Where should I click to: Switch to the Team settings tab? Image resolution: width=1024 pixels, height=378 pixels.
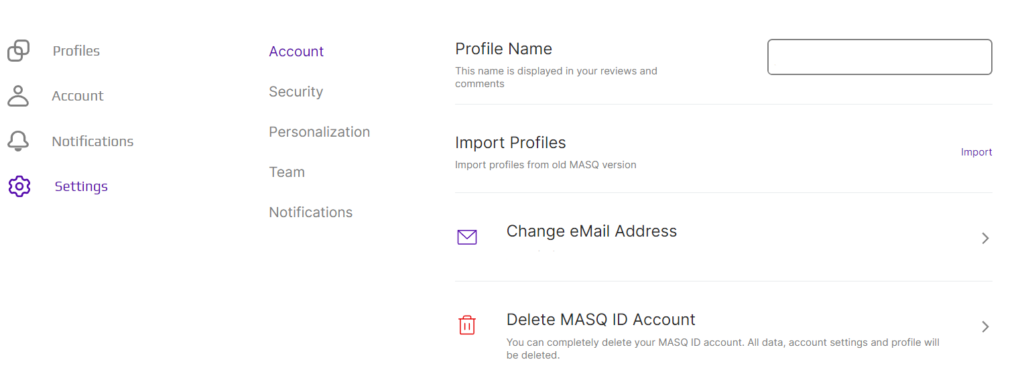pos(287,172)
